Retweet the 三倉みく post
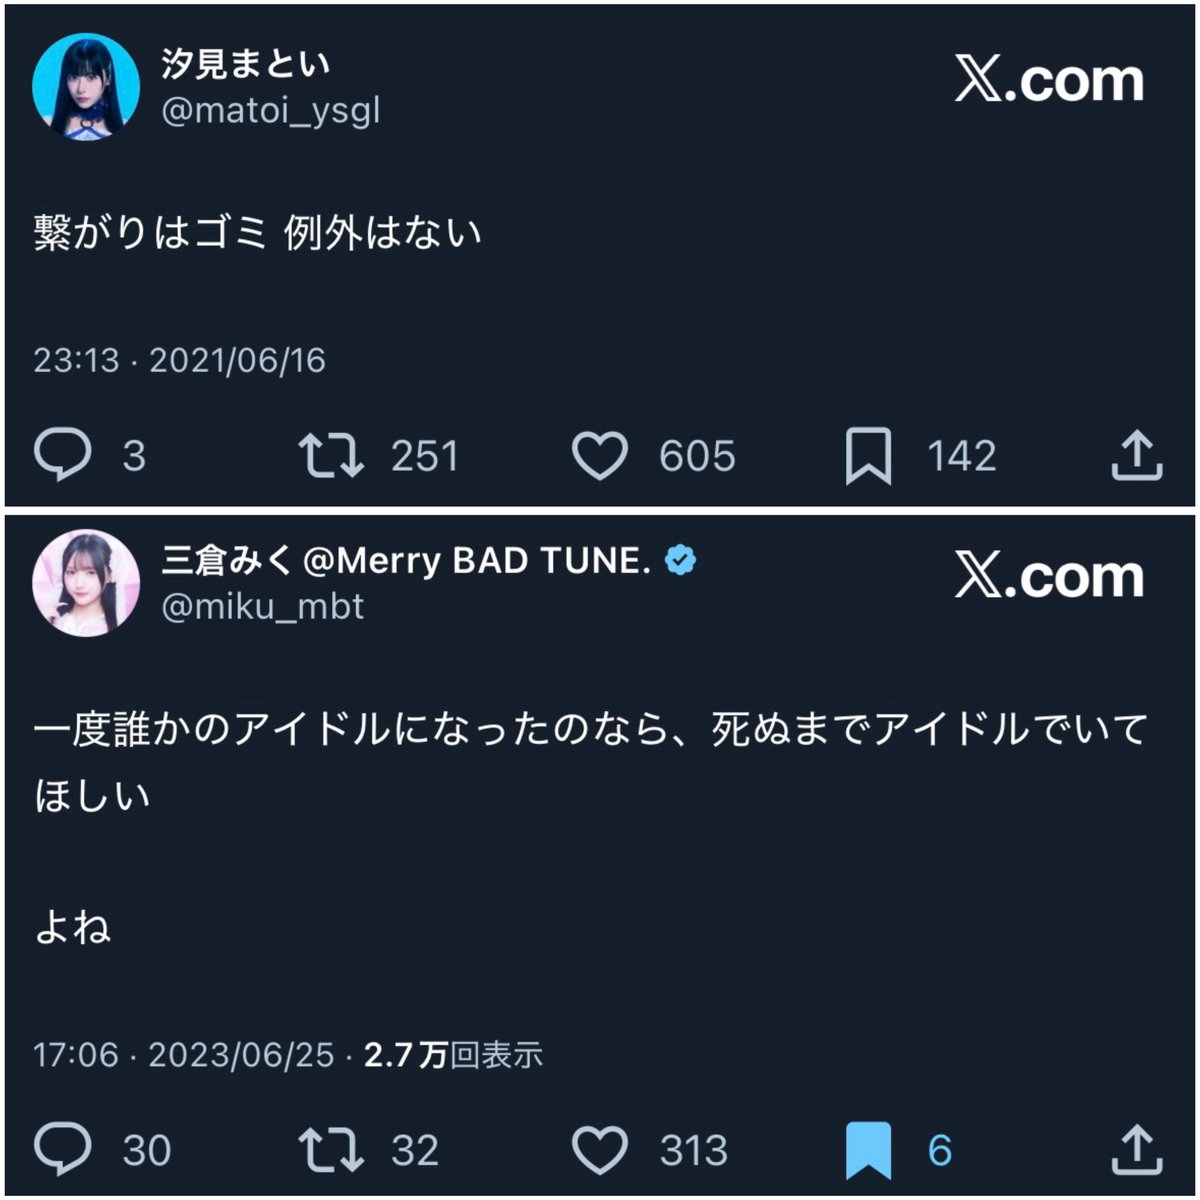This screenshot has height=1200, width=1200. [x=331, y=1150]
